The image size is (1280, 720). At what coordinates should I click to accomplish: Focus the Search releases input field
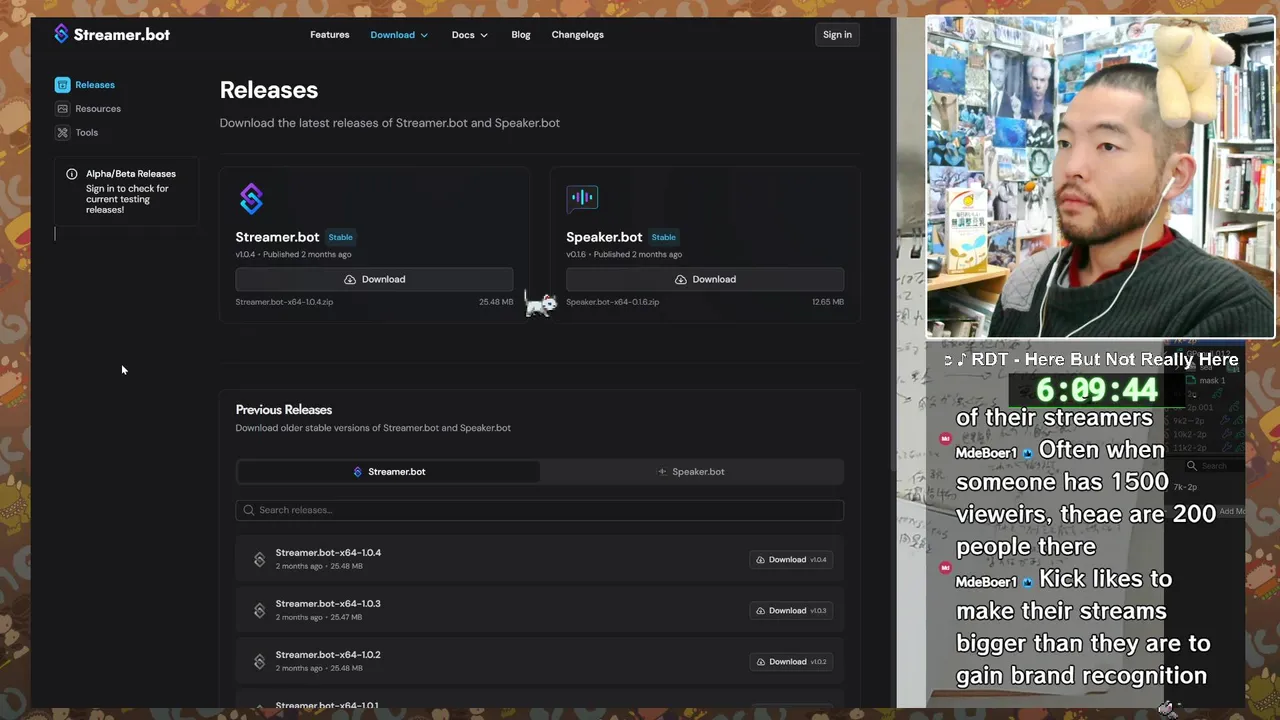(x=540, y=510)
